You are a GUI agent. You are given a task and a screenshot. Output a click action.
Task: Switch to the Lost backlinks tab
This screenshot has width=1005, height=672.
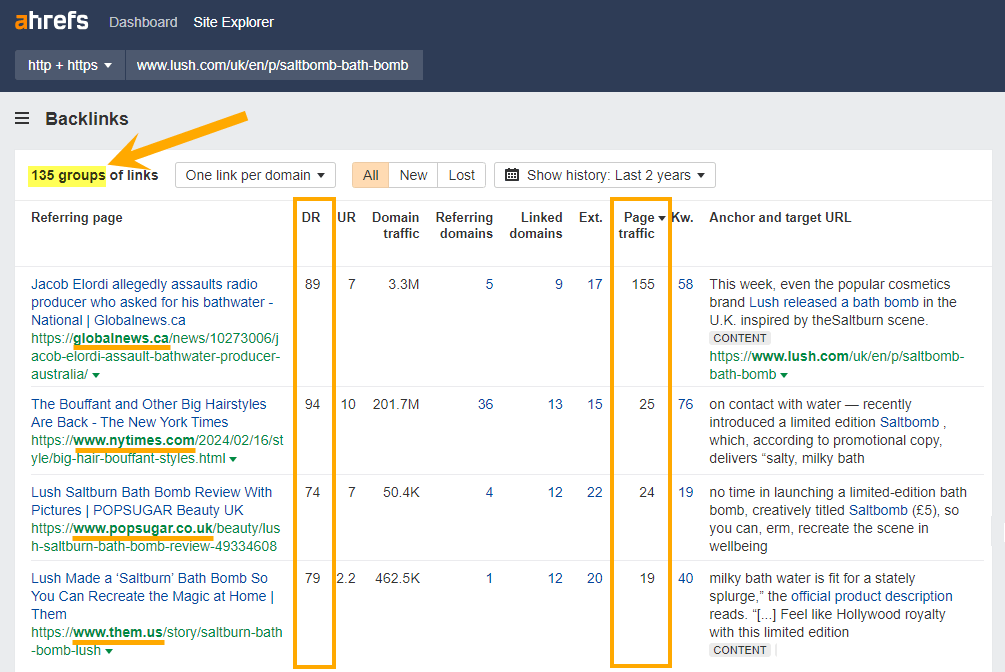[x=461, y=174]
